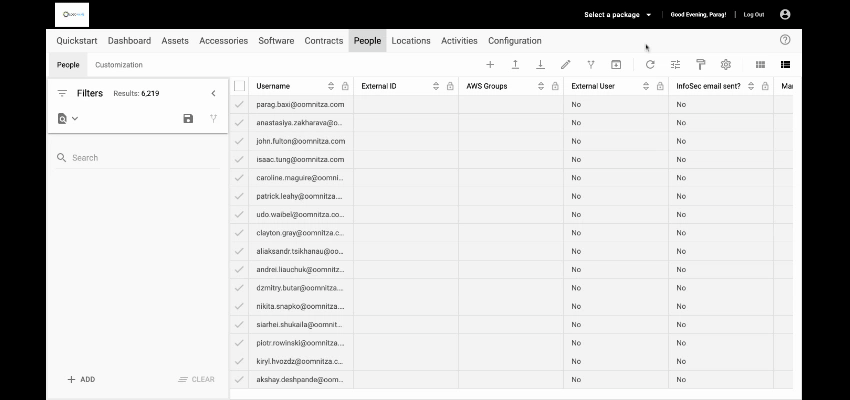Select the row for parag.baxi@oomnitza.com
Image resolution: width=850 pixels, height=400 pixels.
(x=239, y=104)
